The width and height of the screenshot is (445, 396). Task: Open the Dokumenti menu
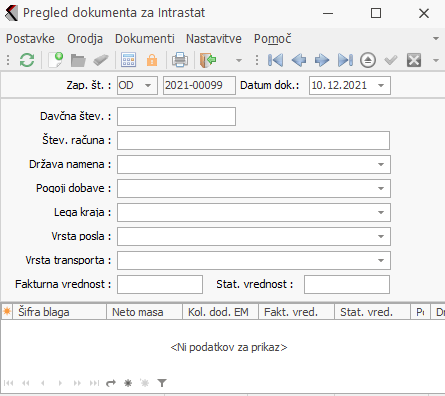[145, 39]
